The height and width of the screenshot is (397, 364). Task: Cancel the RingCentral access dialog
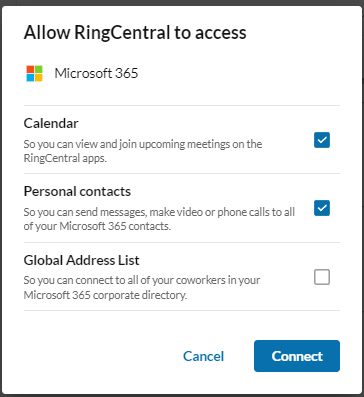203,356
